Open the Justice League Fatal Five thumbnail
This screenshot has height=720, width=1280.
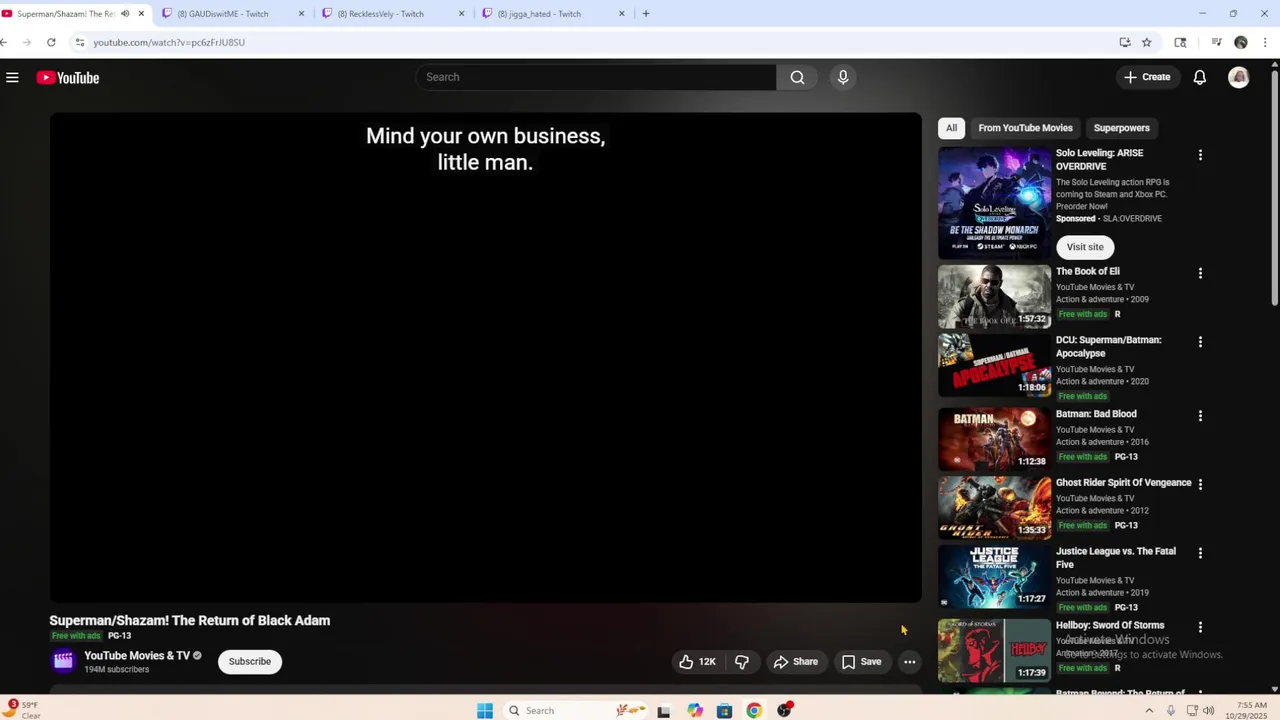click(x=994, y=577)
